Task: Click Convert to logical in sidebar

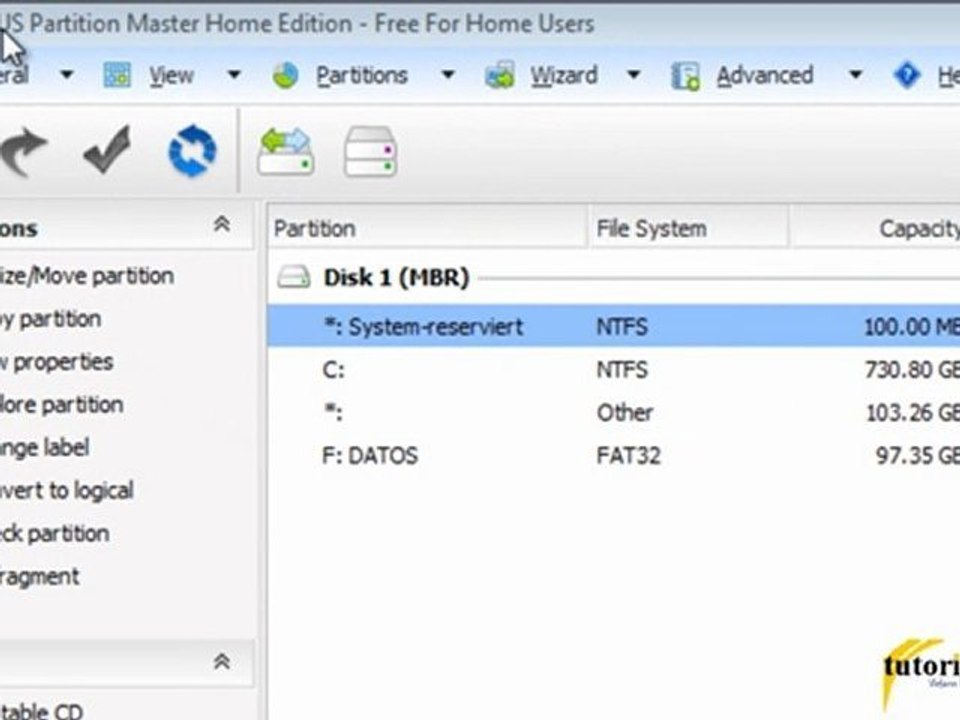Action: pos(66,490)
